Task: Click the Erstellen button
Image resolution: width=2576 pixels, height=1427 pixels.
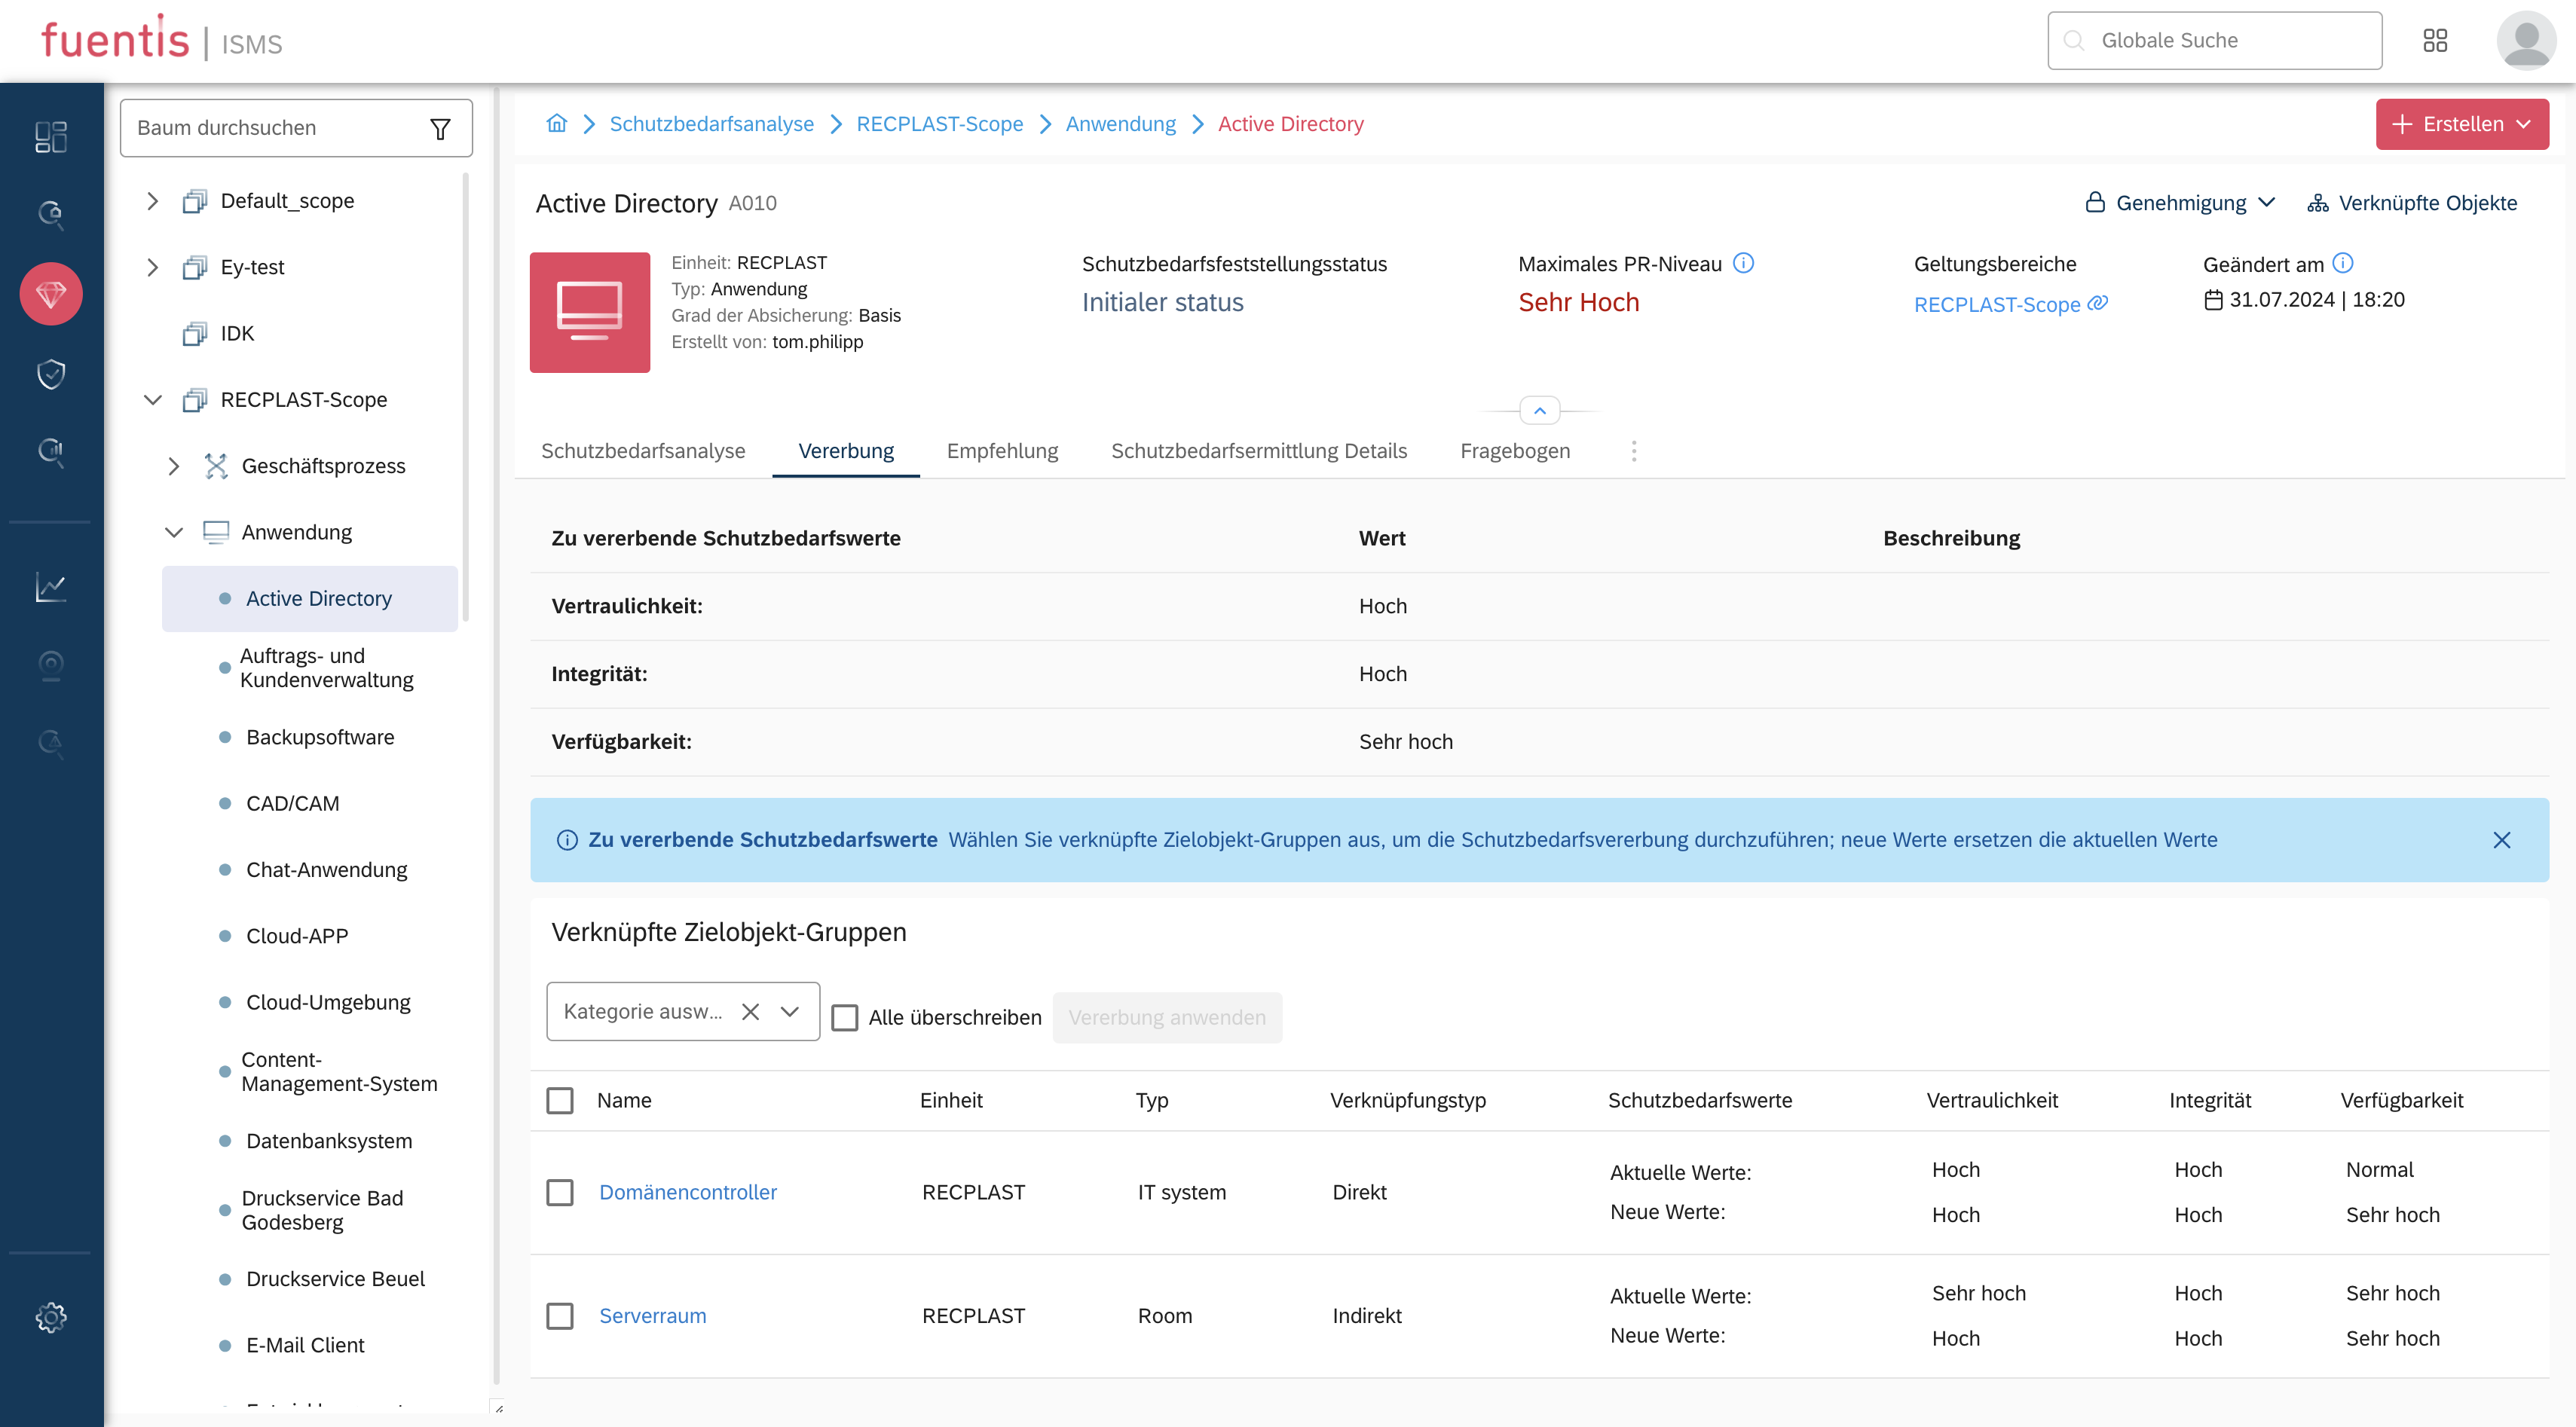Action: (x=2460, y=124)
